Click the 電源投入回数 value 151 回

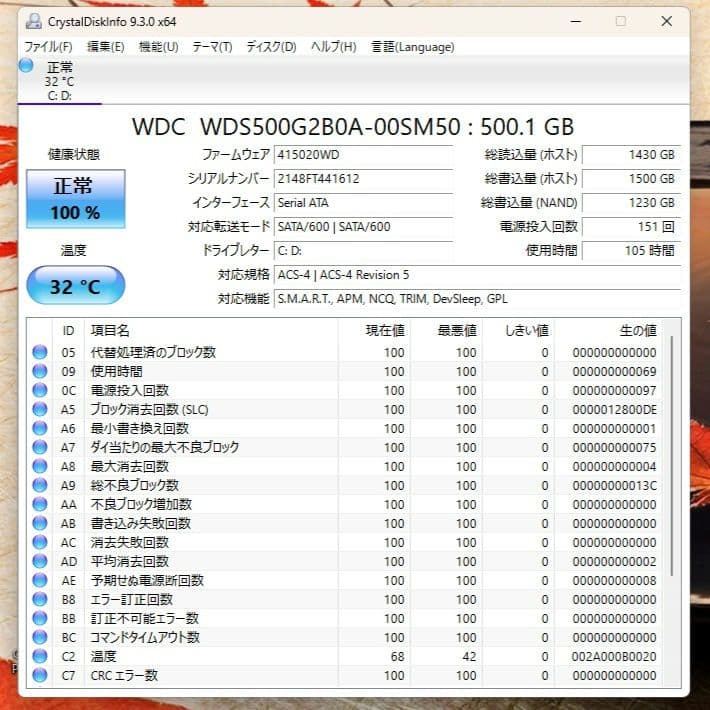pyautogui.click(x=632, y=227)
